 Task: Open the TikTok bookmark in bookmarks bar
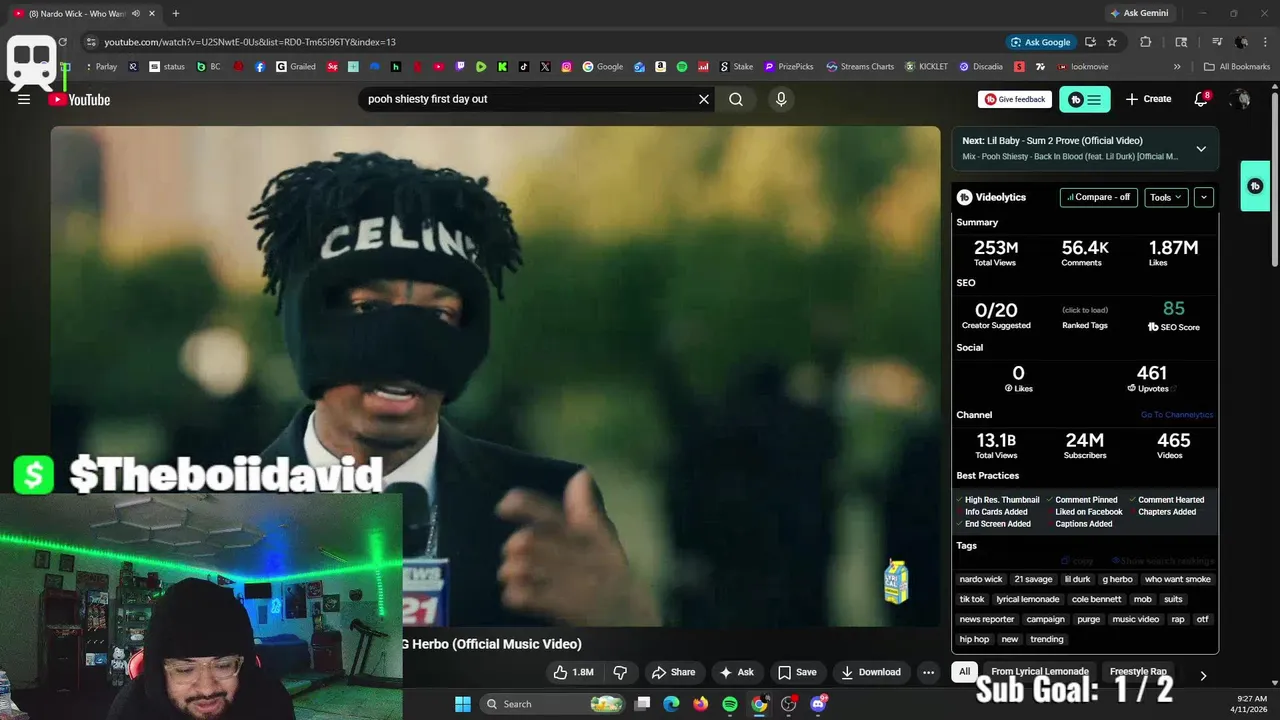pyautogui.click(x=524, y=67)
